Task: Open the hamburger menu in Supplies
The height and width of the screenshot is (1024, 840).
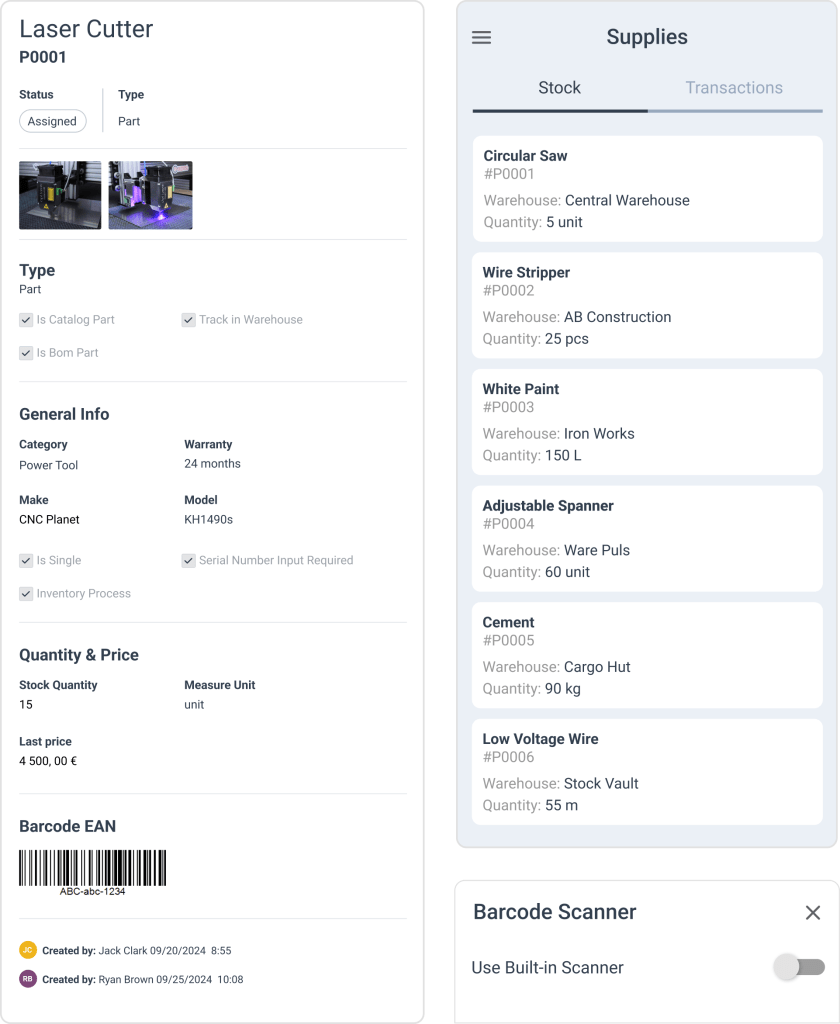Action: pyautogui.click(x=481, y=38)
